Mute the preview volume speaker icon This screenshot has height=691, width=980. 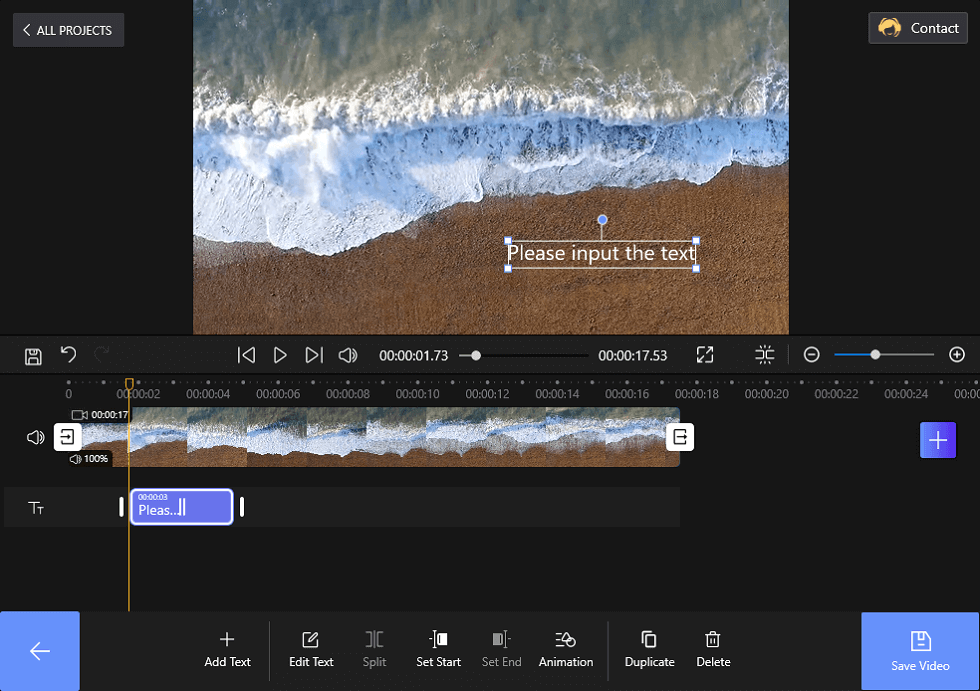point(348,355)
